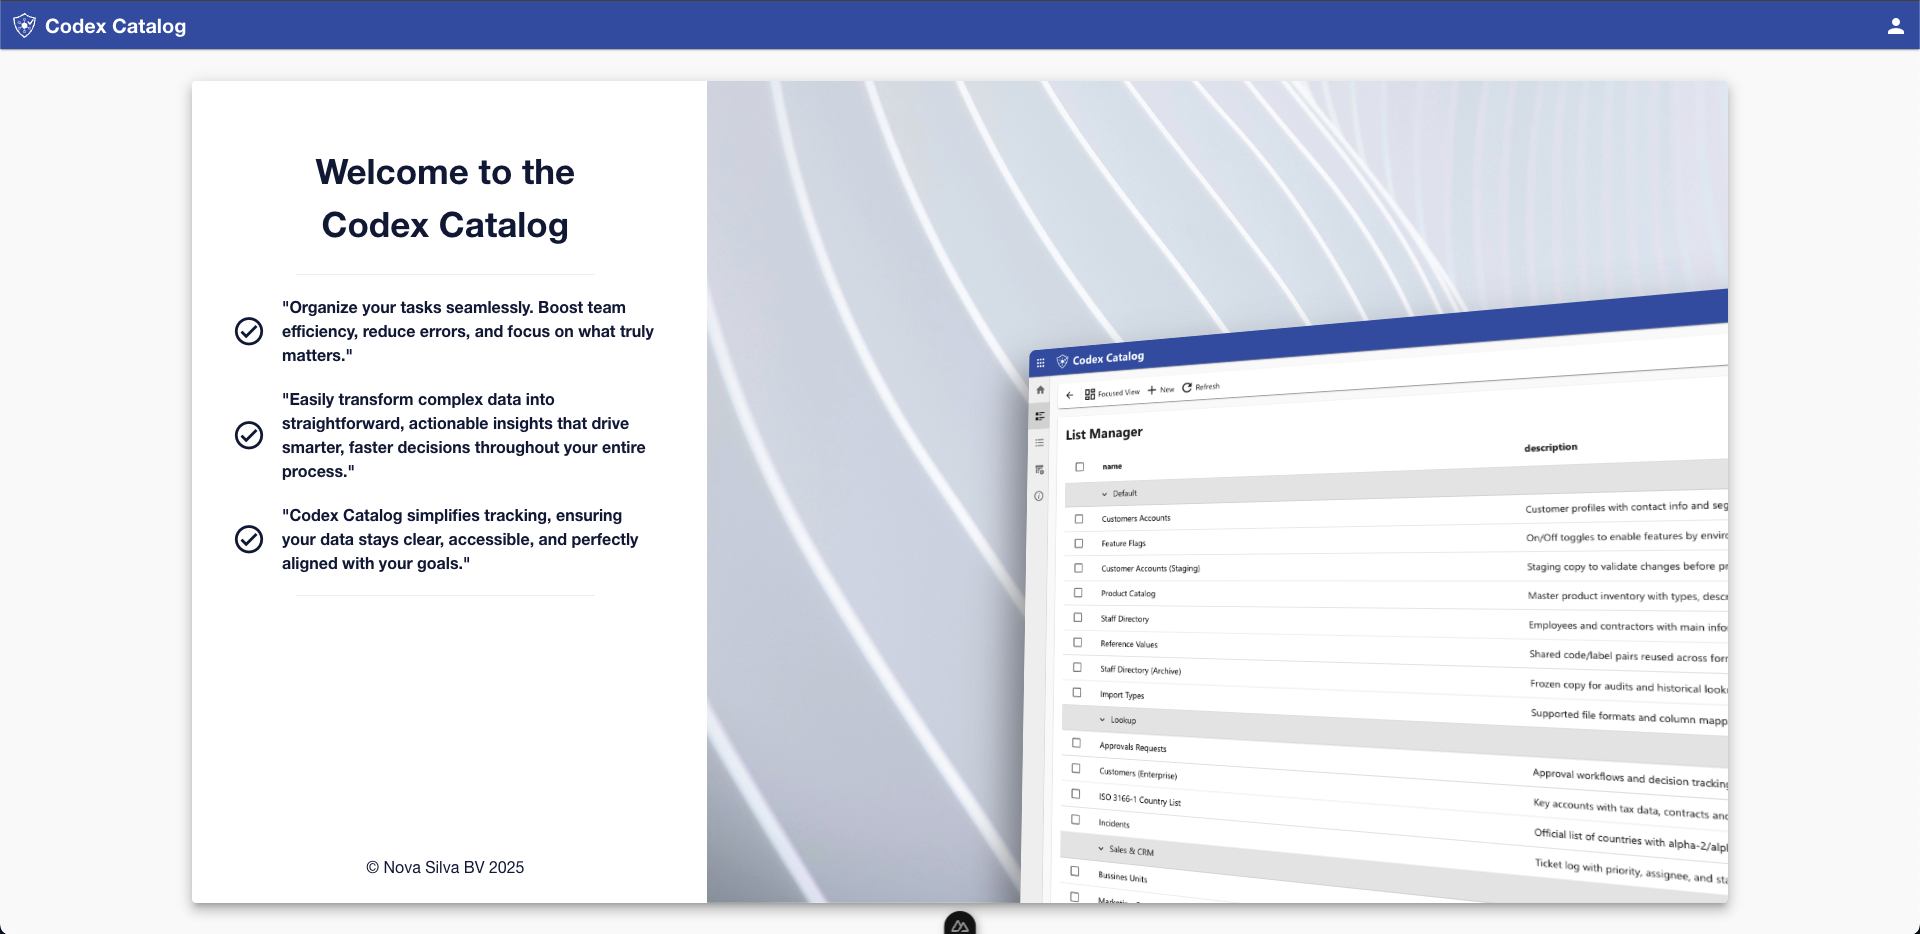Click the Codex Catalog title in the top bar
1920x934 pixels.
click(x=115, y=26)
